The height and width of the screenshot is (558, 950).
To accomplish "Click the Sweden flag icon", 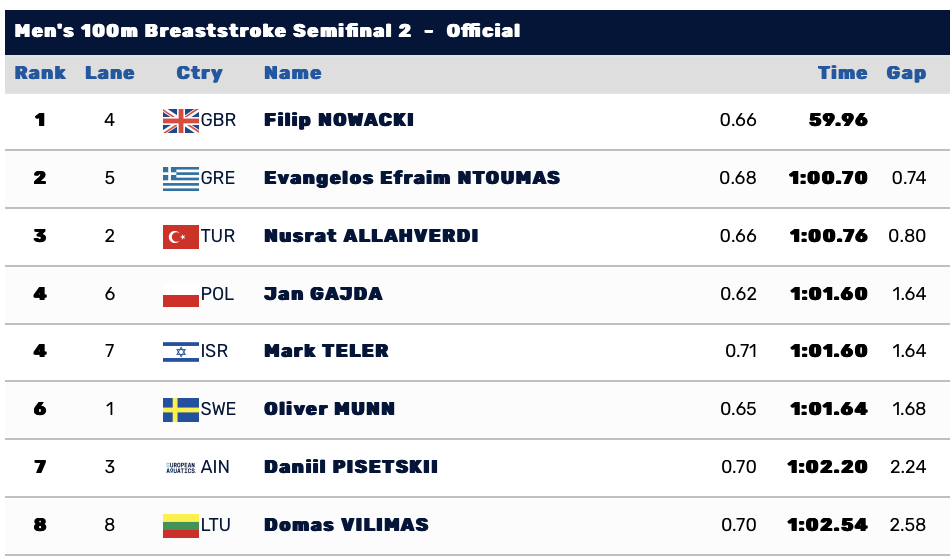I will coord(181,410).
